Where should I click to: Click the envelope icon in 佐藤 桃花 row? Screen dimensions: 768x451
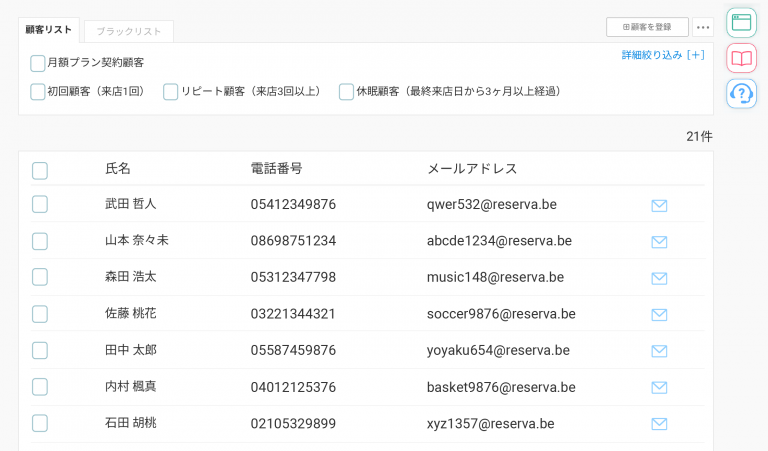(659, 315)
